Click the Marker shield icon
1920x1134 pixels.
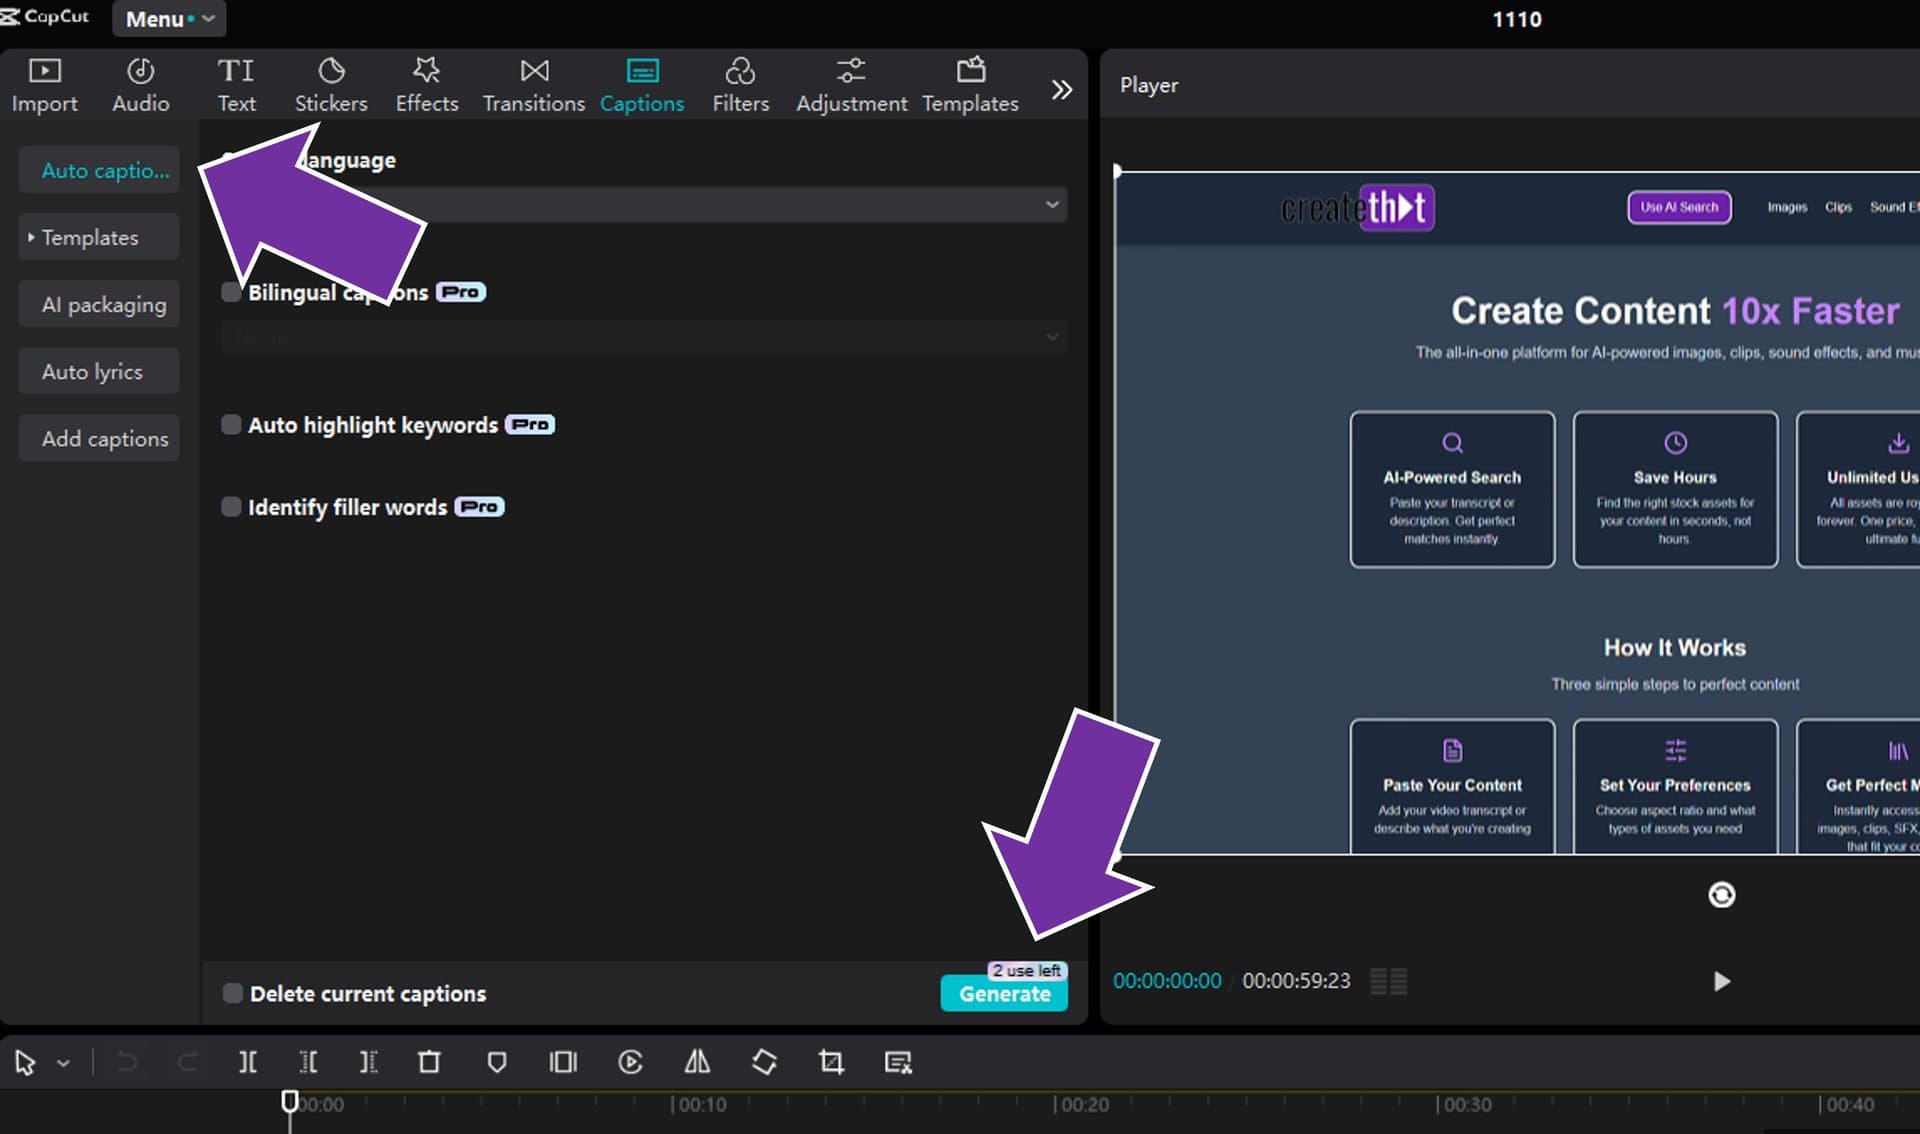(496, 1062)
